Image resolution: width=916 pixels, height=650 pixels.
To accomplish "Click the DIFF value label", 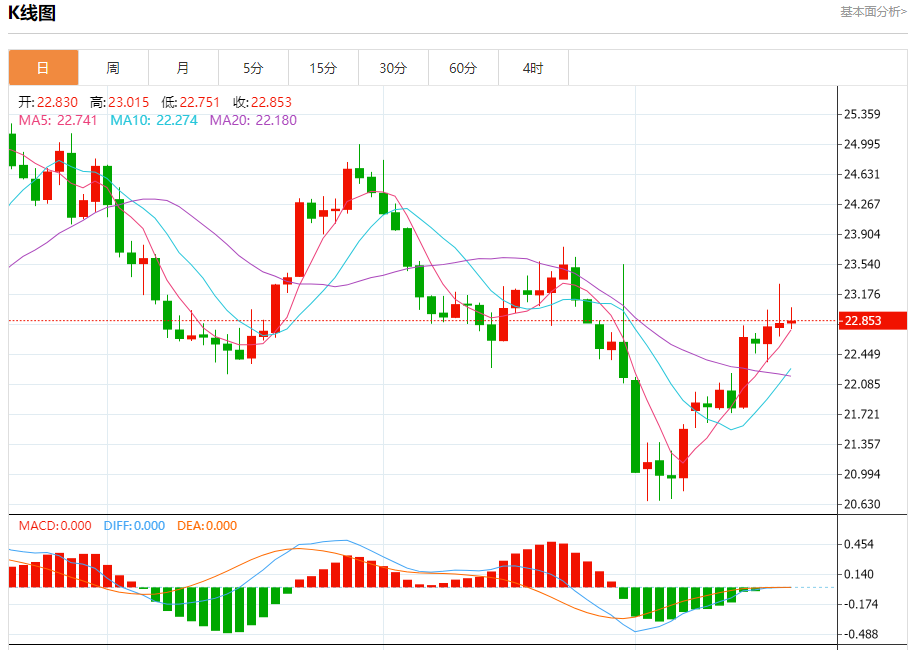I will pyautogui.click(x=134, y=526).
